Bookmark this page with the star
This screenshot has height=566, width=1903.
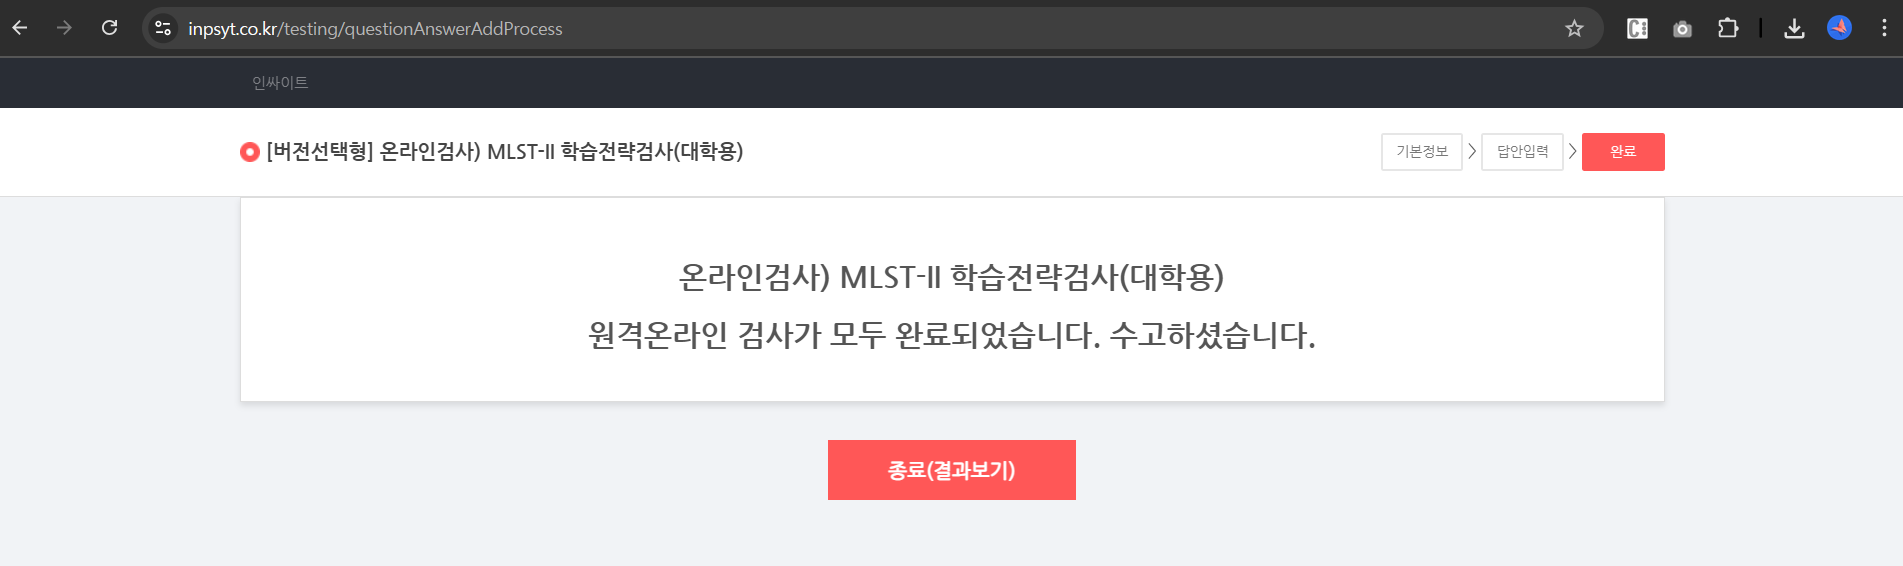point(1575,28)
